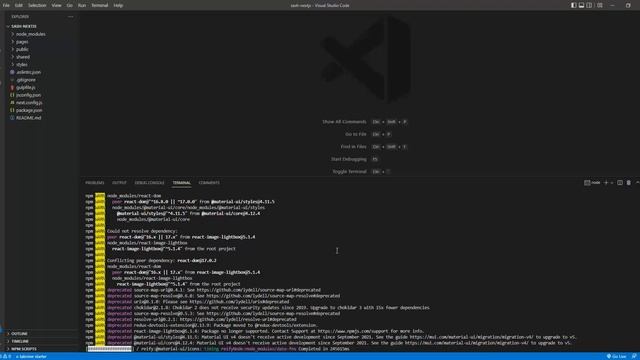Switch to the Output panel tab
Viewport: 640px width, 360px height.
pos(119,183)
